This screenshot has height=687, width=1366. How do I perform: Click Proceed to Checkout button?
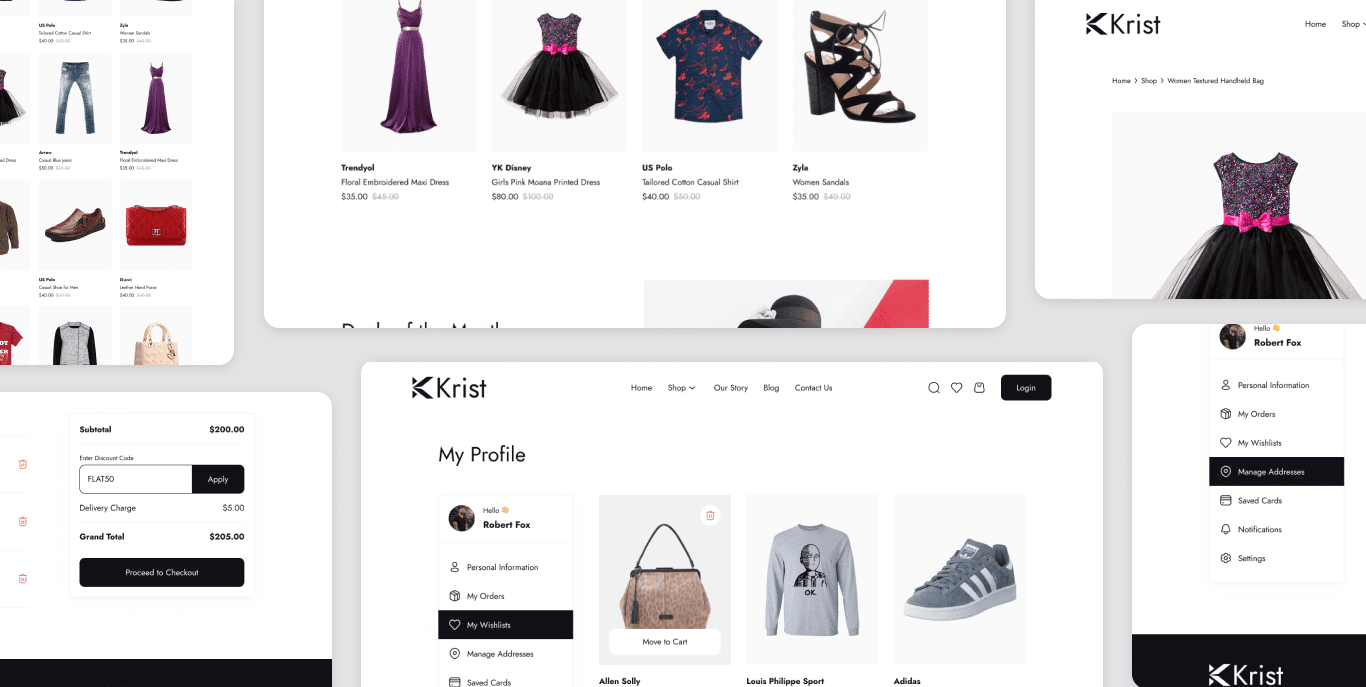(162, 572)
